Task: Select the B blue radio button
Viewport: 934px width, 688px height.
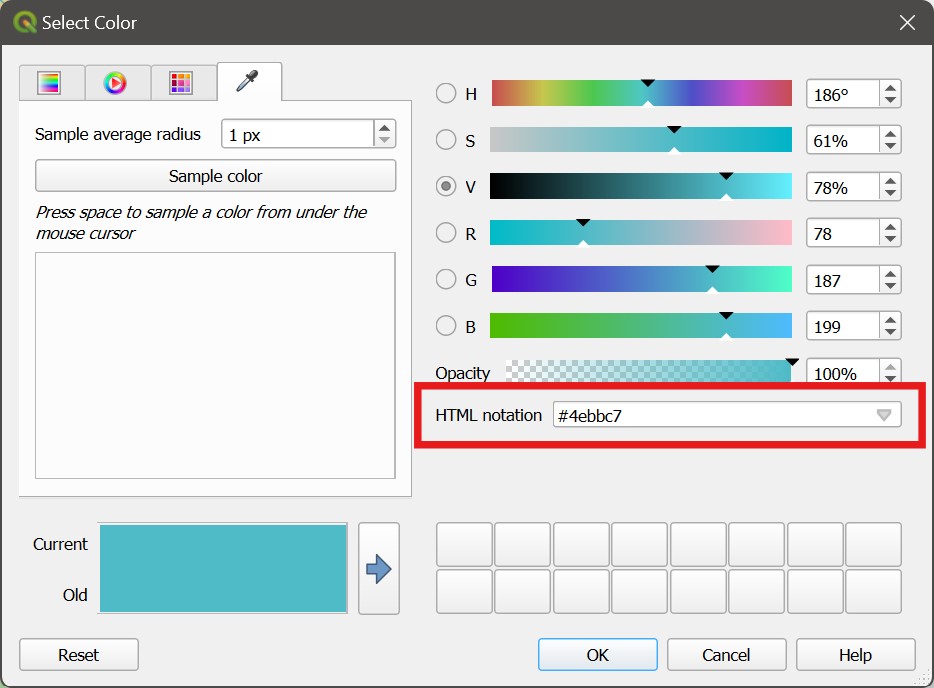Action: (x=446, y=326)
